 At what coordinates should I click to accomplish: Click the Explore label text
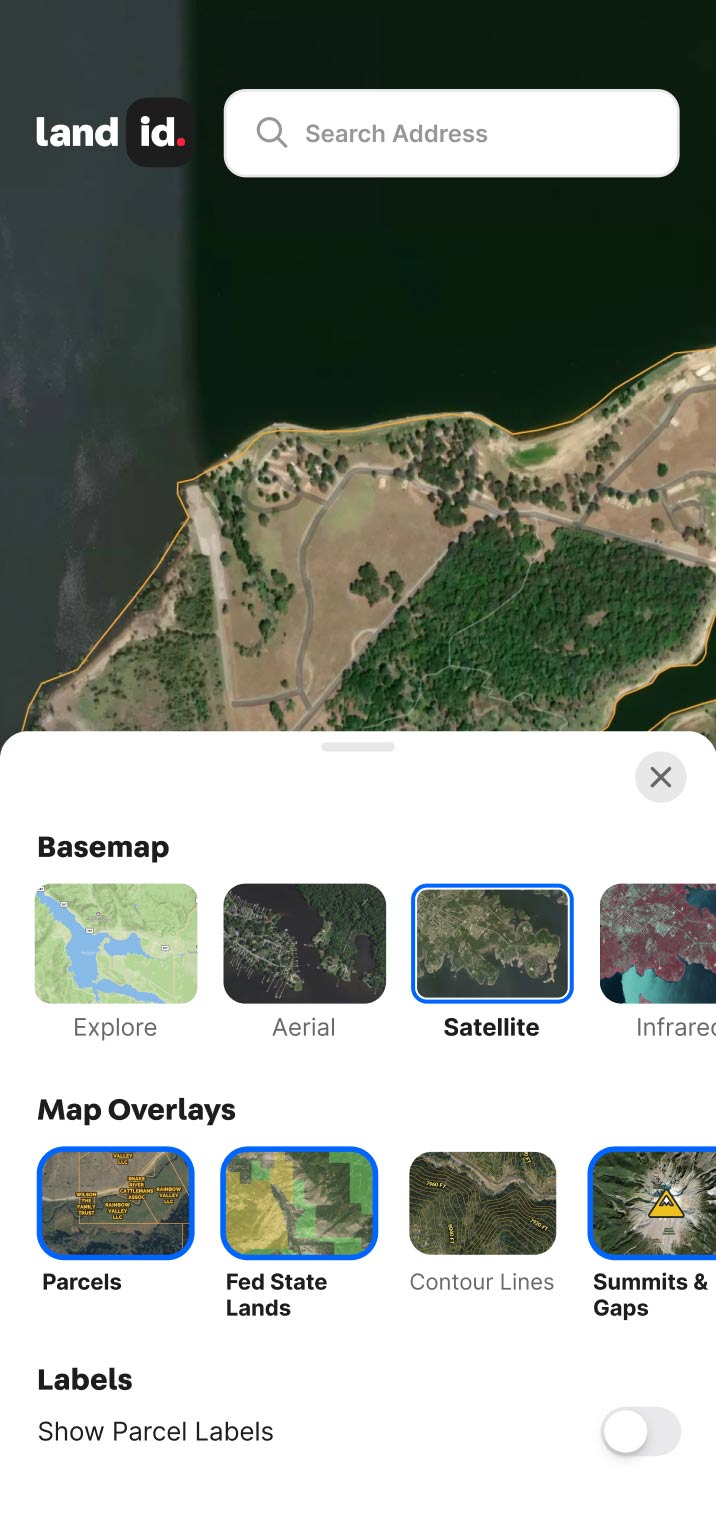pyautogui.click(x=115, y=1028)
